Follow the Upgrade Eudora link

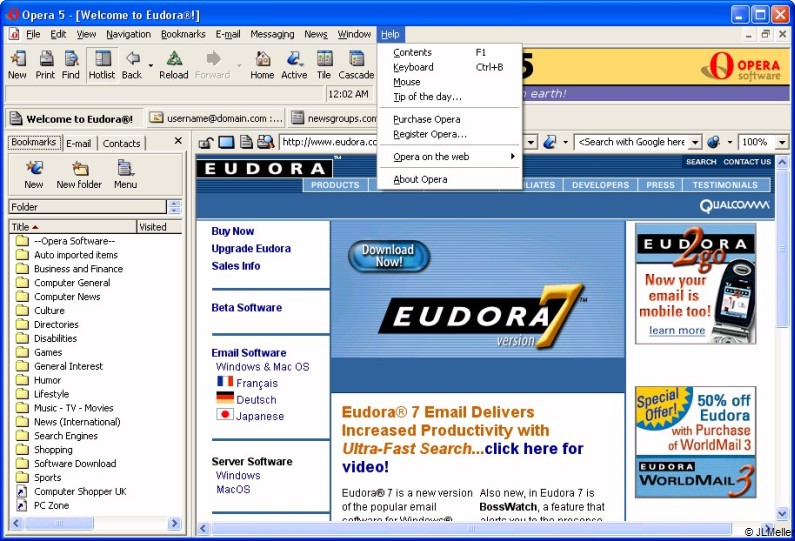251,248
